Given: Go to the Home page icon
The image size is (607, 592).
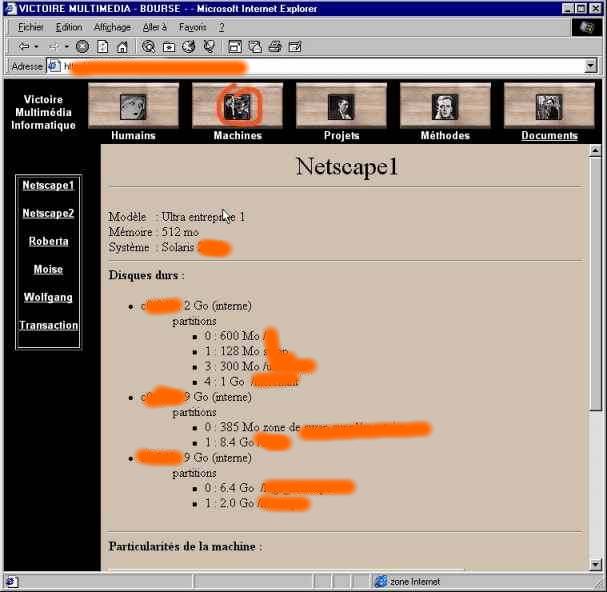Looking at the screenshot, I should click(x=122, y=47).
